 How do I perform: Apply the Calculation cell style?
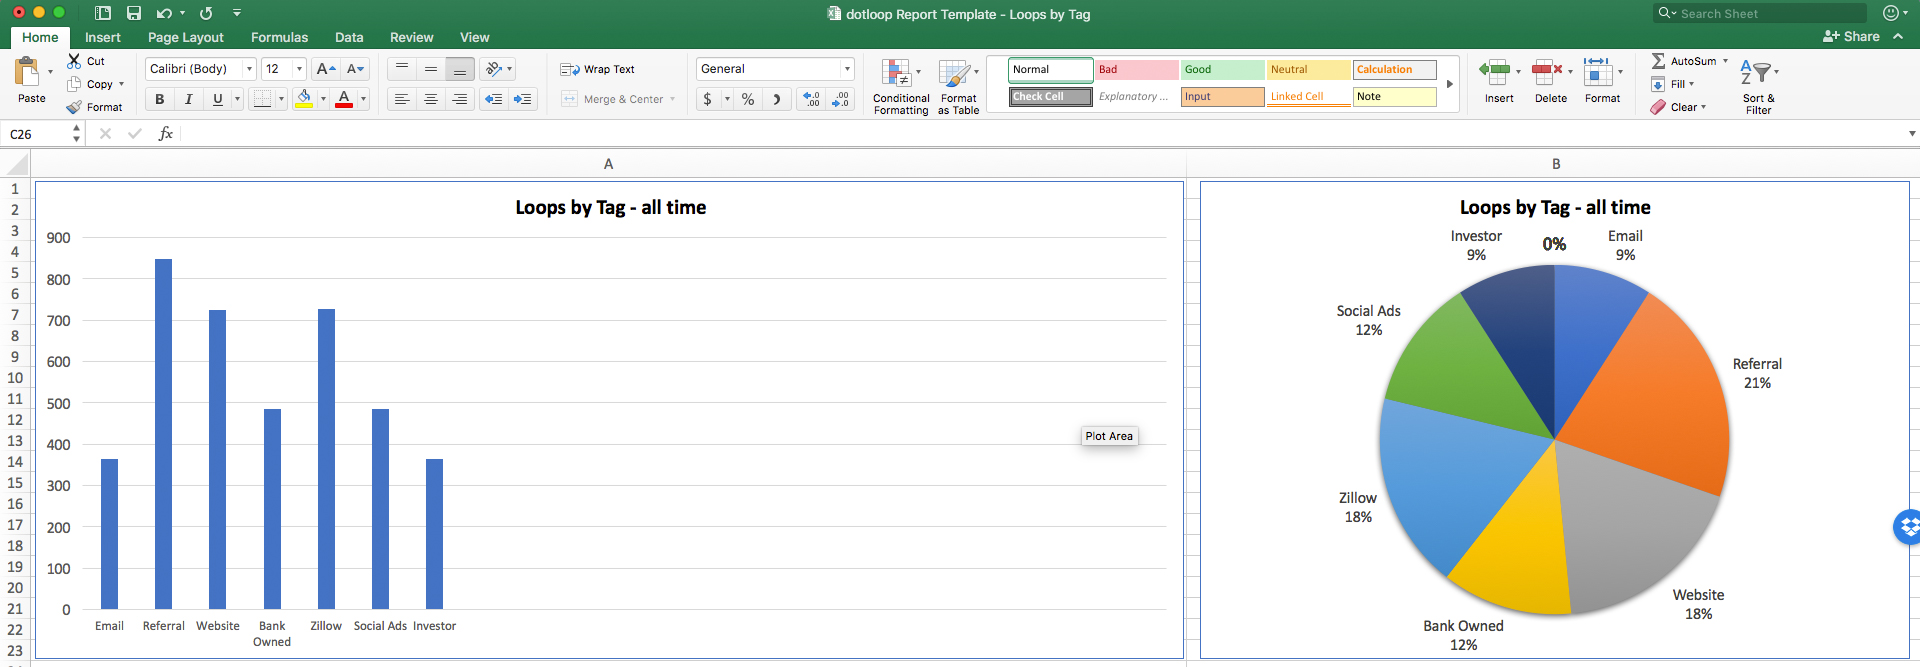coord(1395,69)
